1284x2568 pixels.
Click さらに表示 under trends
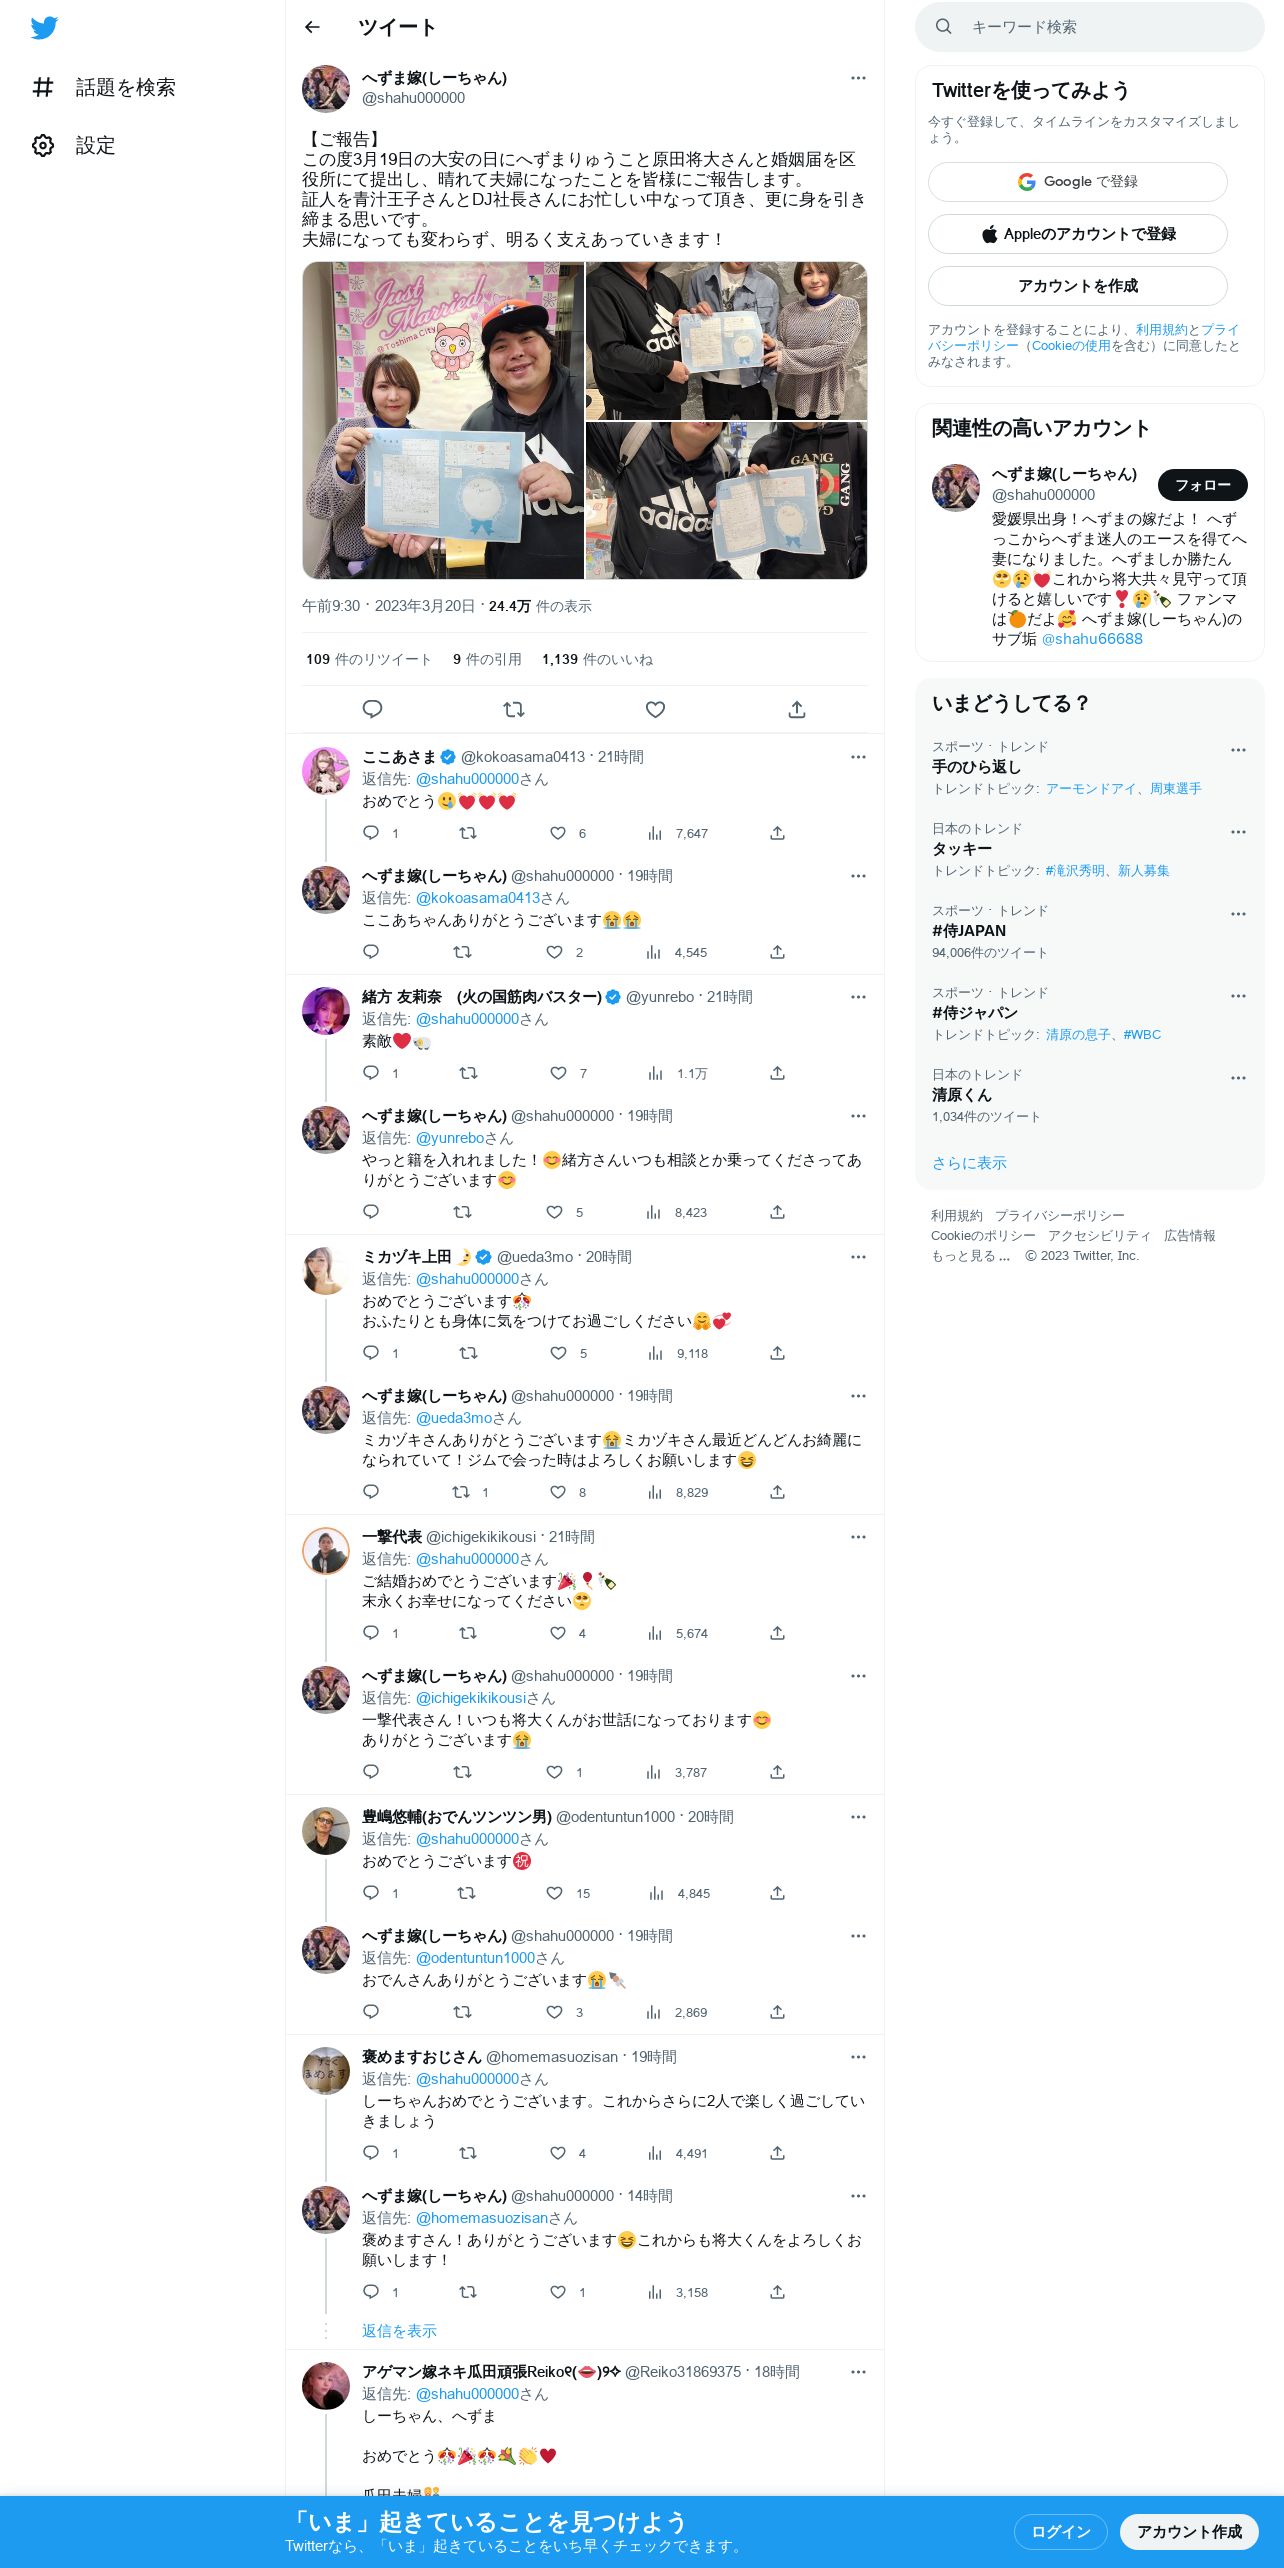coord(969,1163)
